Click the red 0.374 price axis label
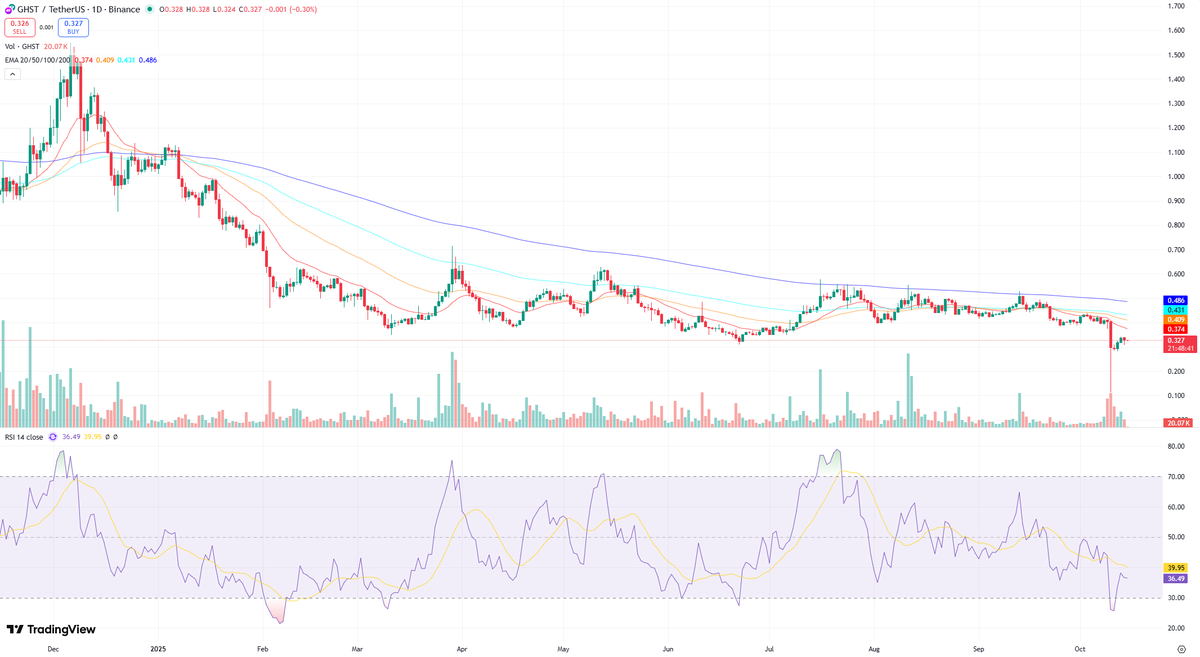This screenshot has width=1200, height=657. coord(1176,329)
